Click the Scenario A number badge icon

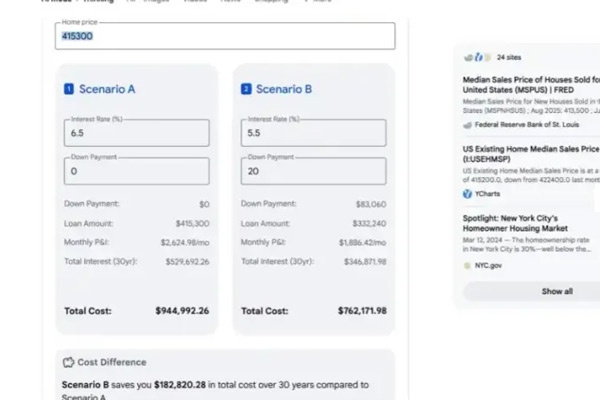coord(69,89)
